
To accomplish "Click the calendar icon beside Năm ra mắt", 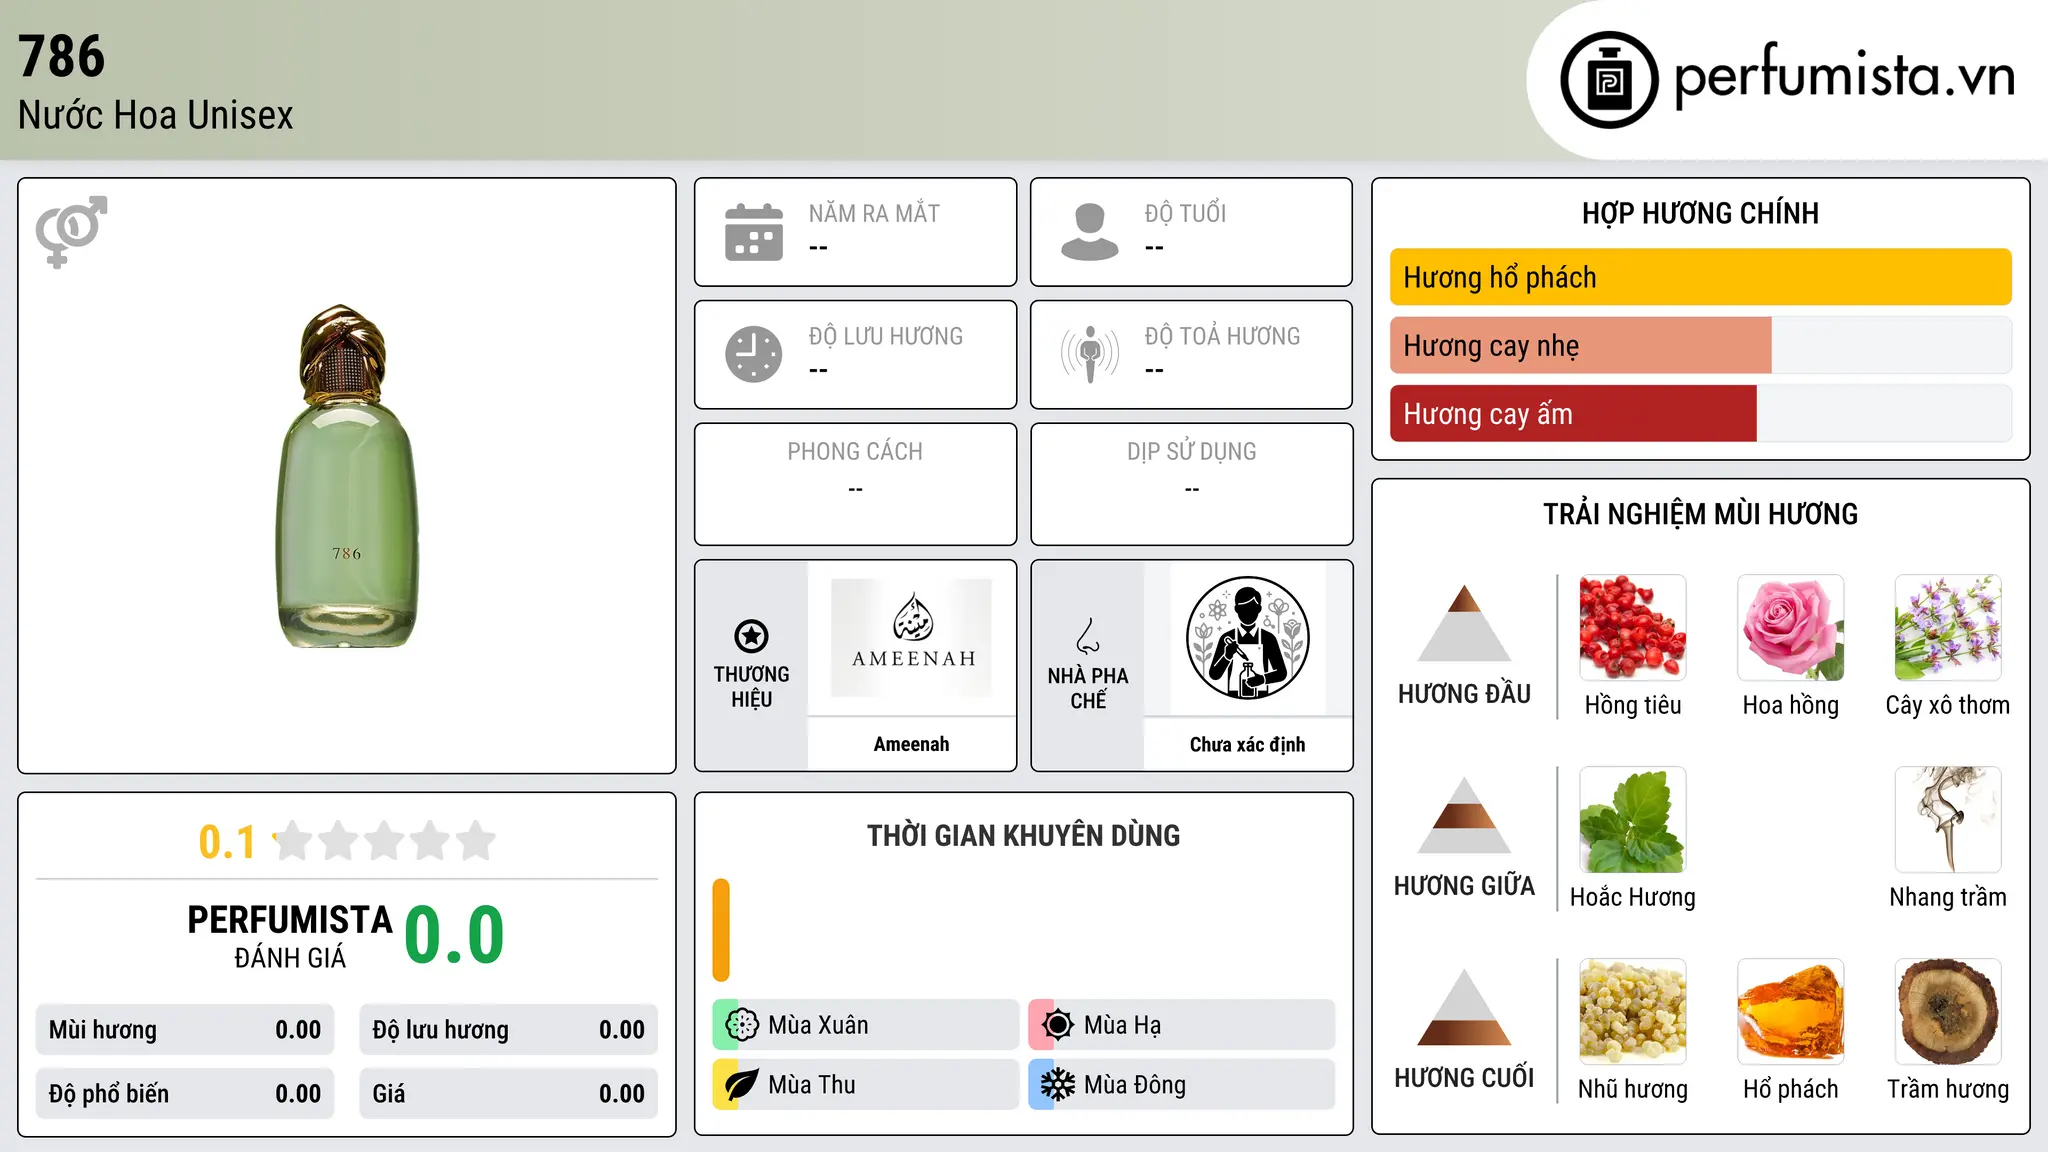I will click(x=754, y=232).
